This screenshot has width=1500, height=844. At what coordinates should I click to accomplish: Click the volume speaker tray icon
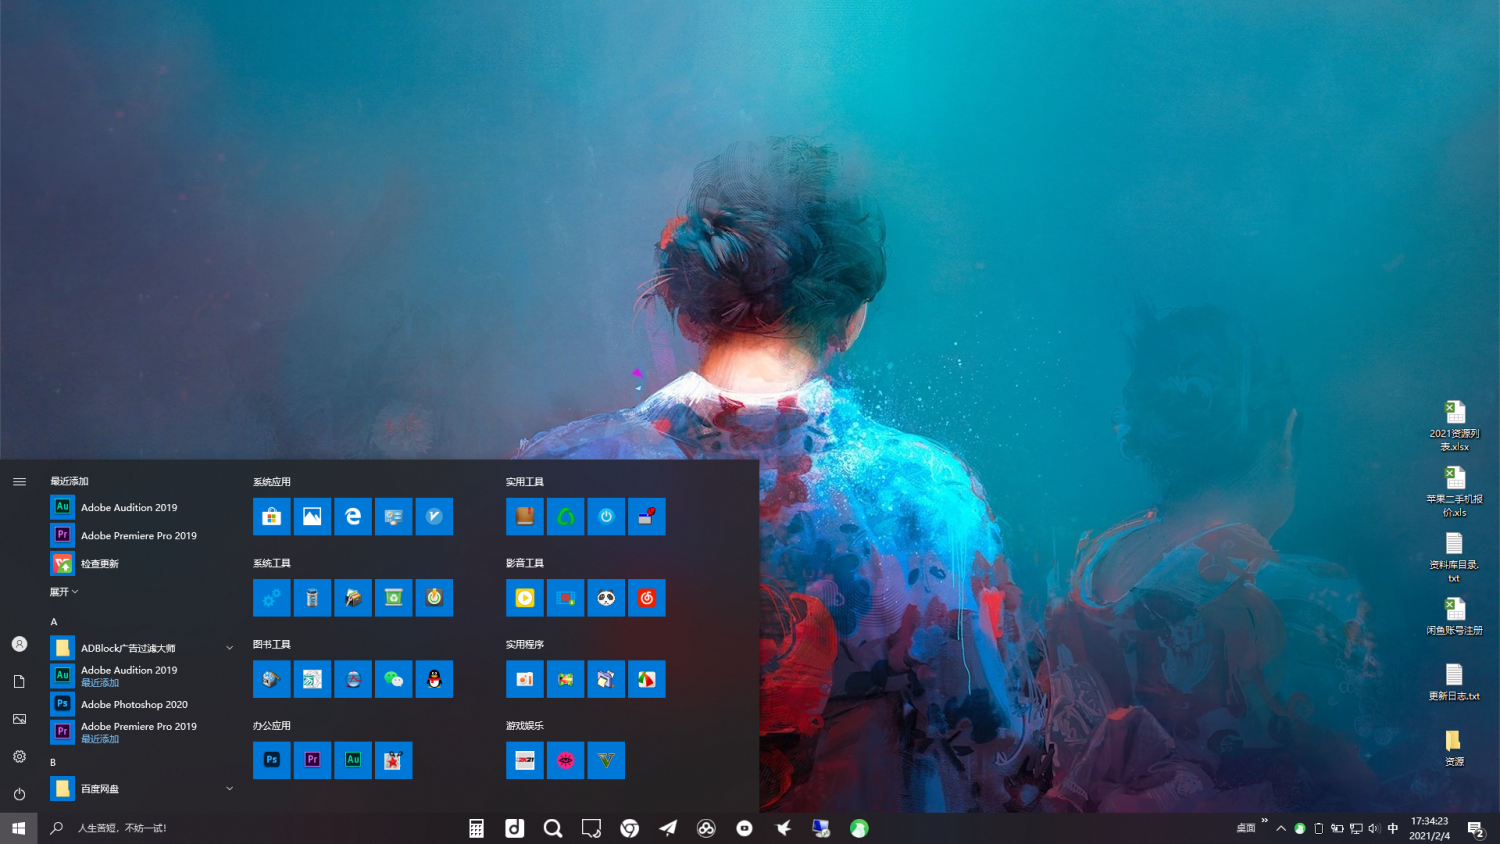click(x=1374, y=828)
